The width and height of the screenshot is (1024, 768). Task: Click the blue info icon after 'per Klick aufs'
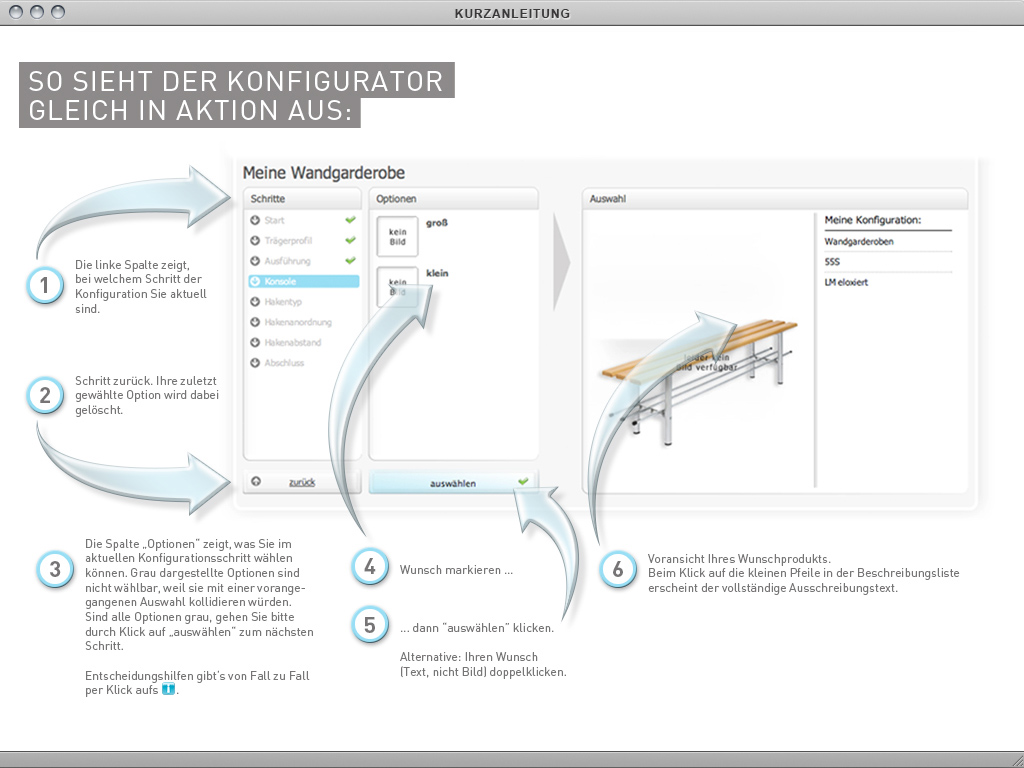coord(168,689)
